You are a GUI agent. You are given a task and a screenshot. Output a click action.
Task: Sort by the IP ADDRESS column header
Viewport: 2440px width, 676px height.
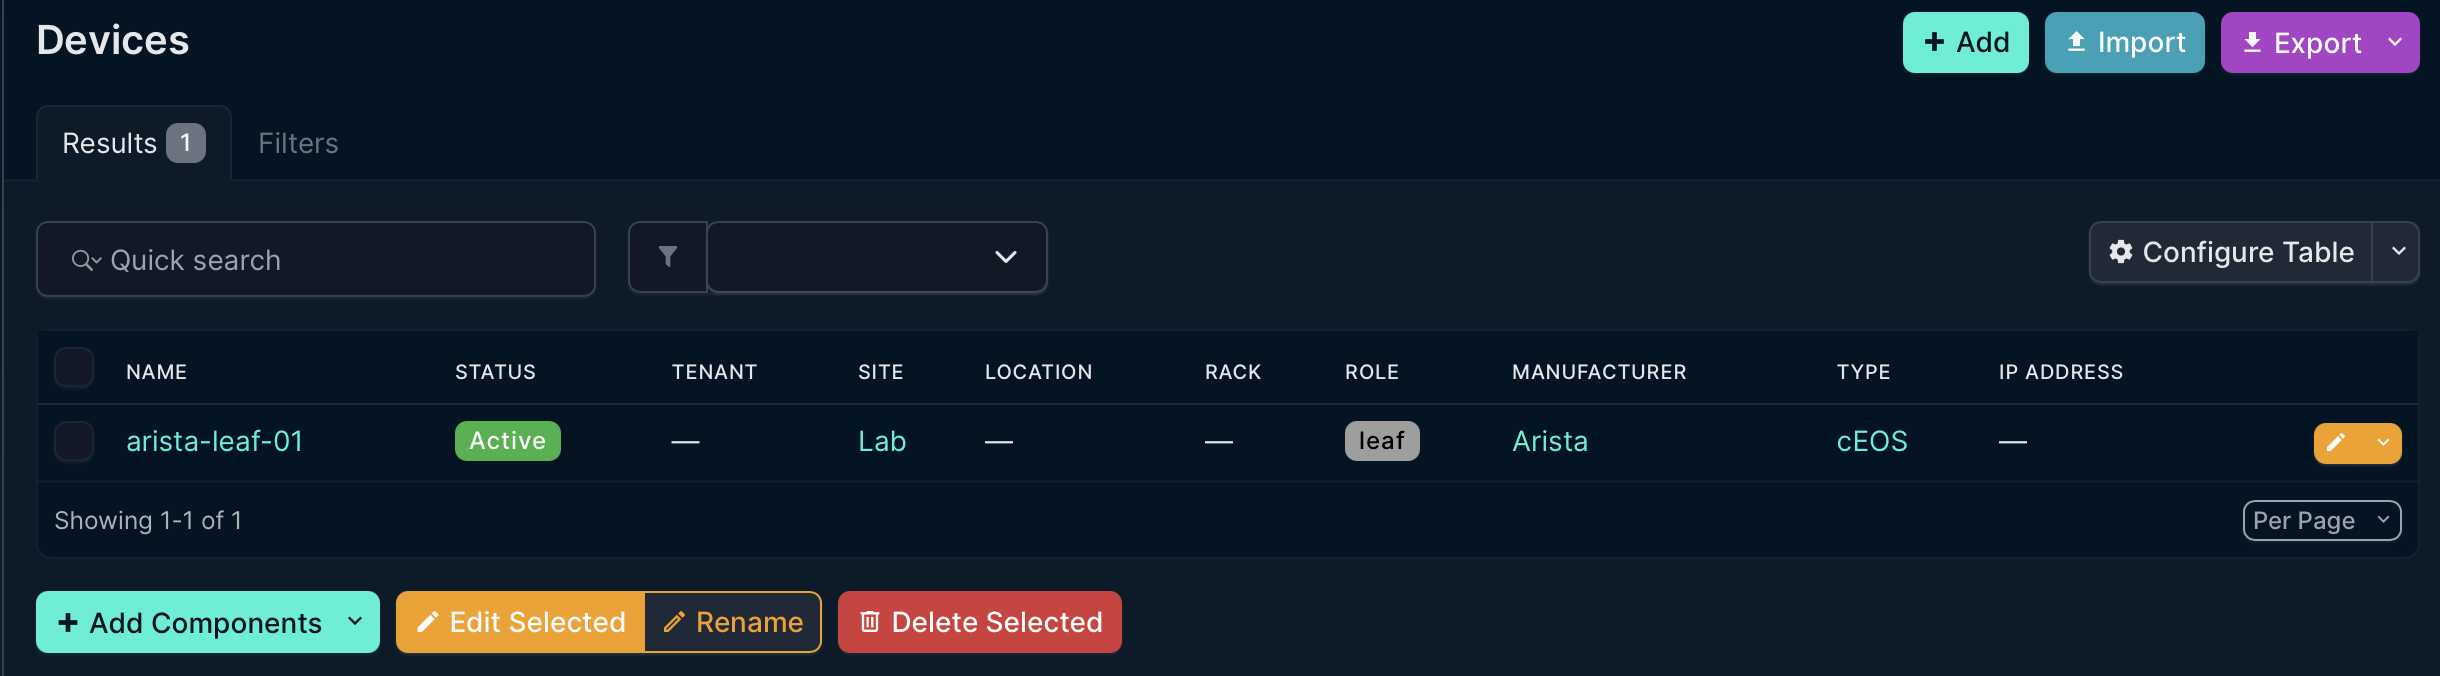(x=2061, y=372)
